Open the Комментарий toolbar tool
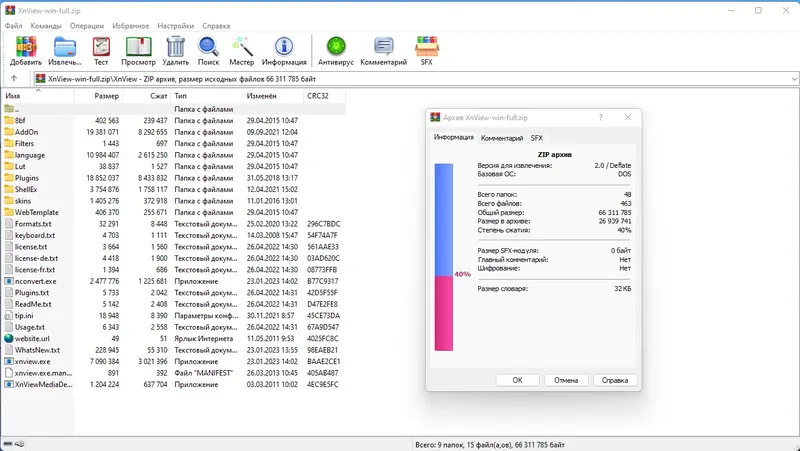This screenshot has width=800, height=451. tap(384, 46)
